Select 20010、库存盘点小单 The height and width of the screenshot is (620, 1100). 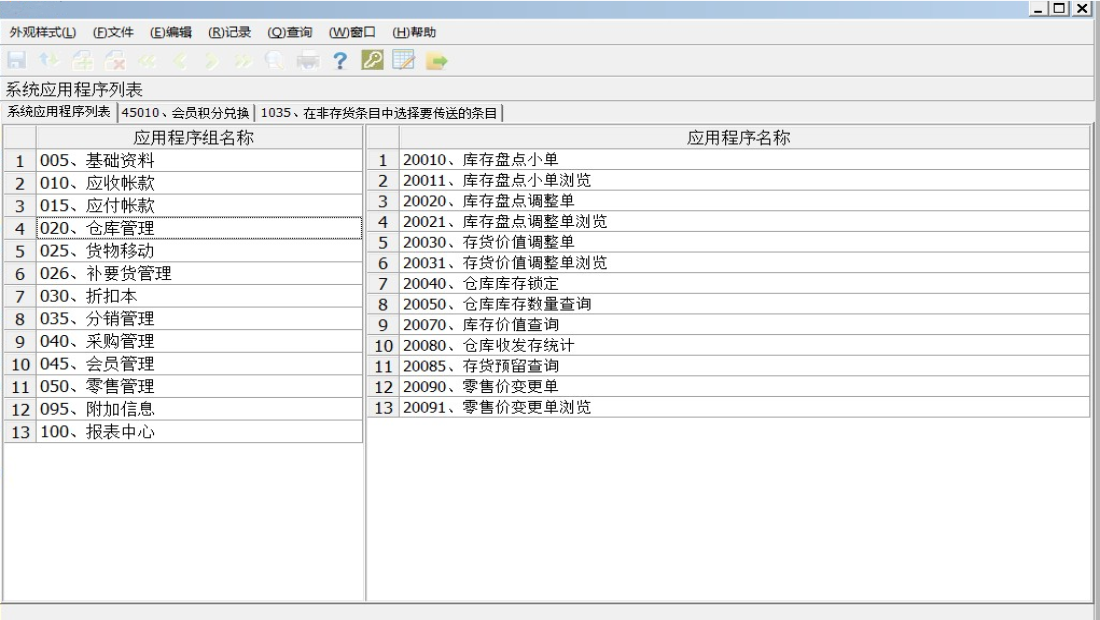(744, 159)
